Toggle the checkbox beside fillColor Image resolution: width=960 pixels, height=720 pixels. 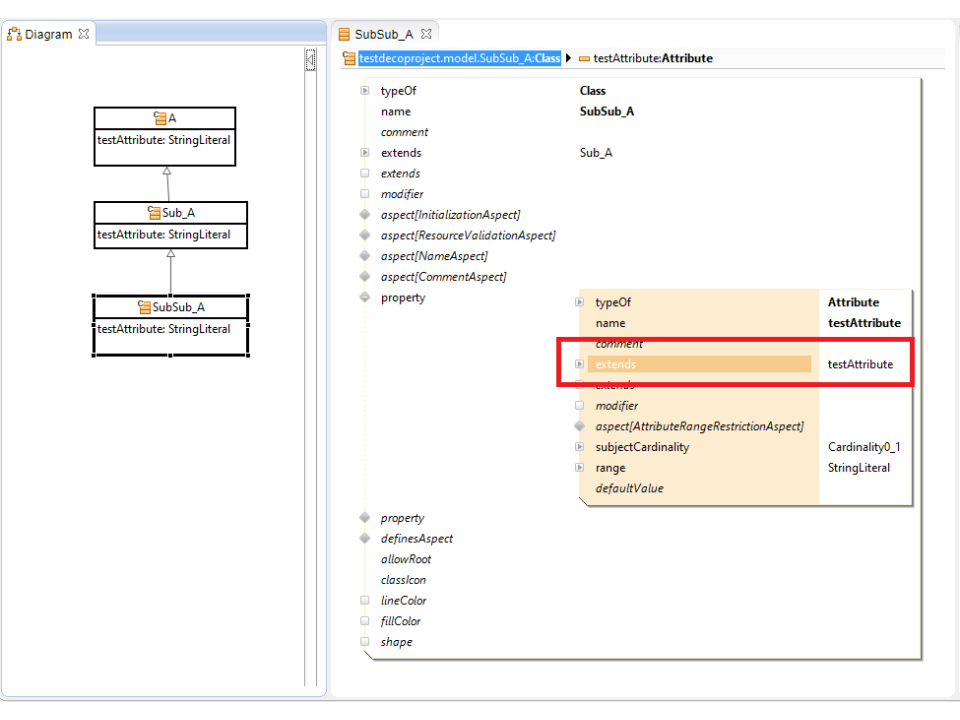click(x=365, y=621)
